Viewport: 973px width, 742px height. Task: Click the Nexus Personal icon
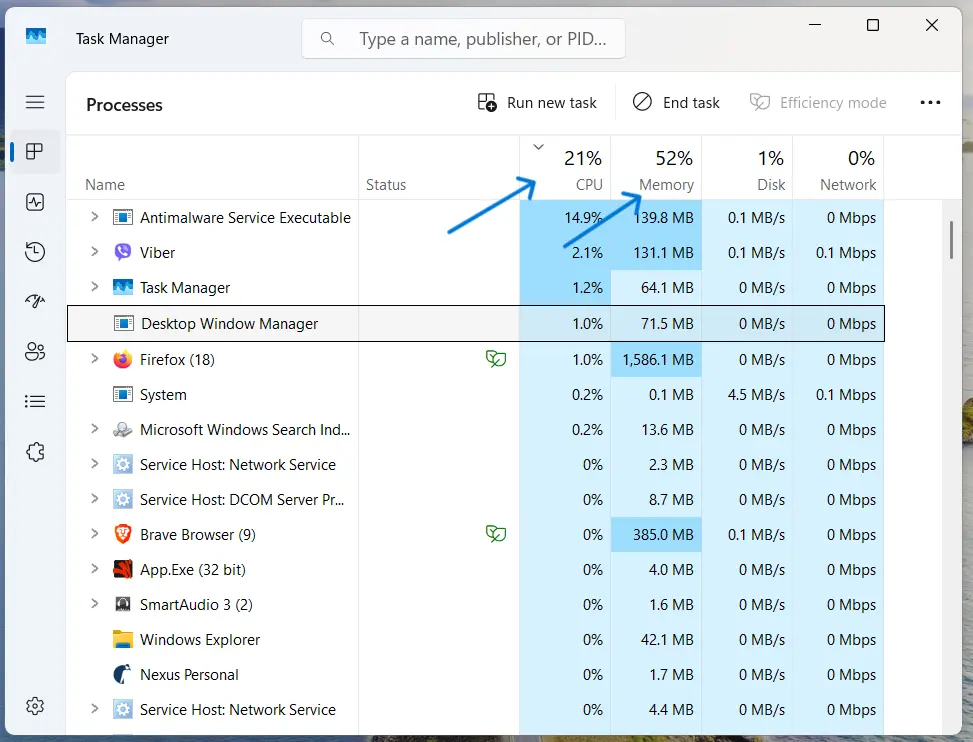(x=123, y=674)
